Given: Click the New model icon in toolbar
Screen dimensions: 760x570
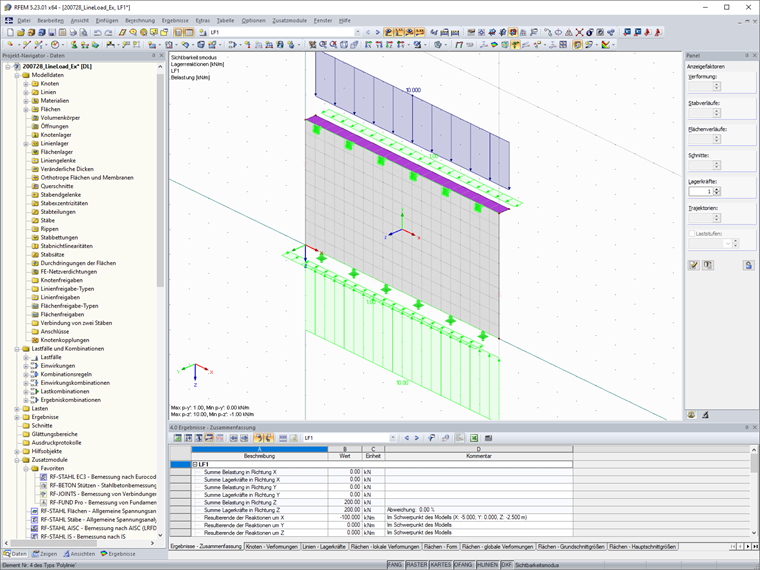Looking at the screenshot, I should click(10, 32).
